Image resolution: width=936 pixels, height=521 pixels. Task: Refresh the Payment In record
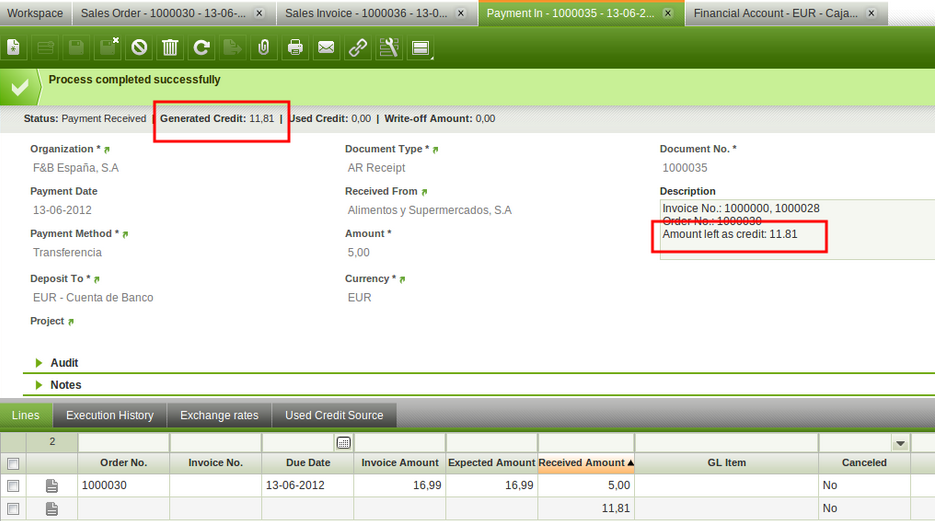201,47
